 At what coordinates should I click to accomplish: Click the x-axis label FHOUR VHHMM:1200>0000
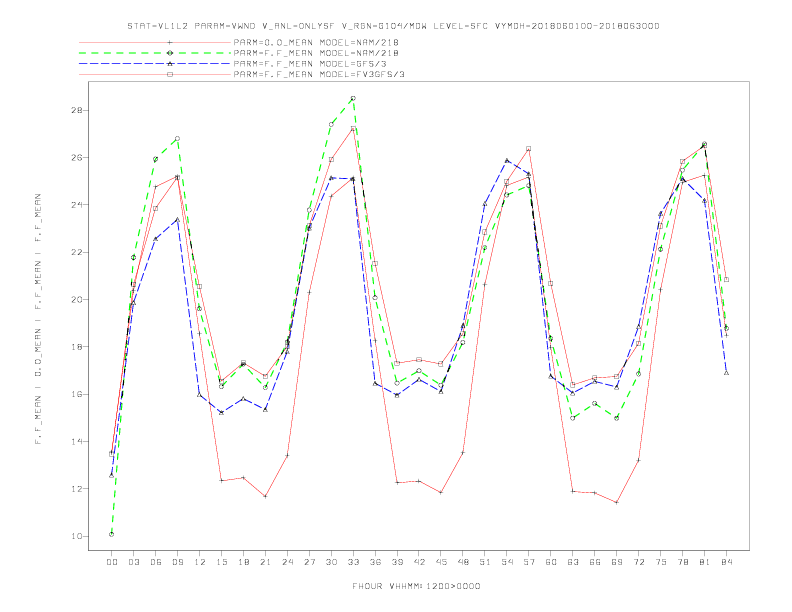[x=416, y=586]
